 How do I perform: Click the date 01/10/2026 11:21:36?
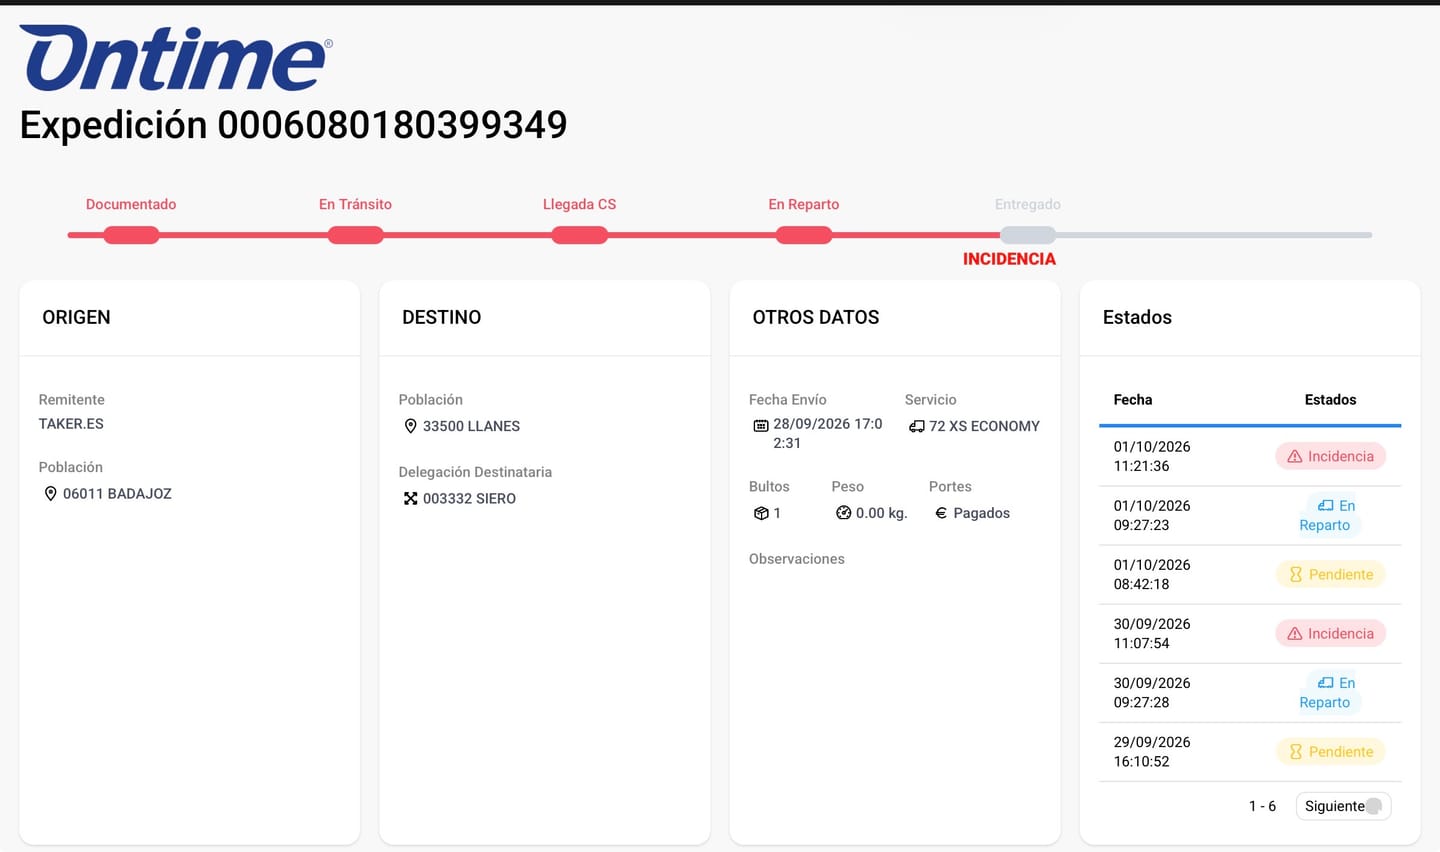point(1152,456)
